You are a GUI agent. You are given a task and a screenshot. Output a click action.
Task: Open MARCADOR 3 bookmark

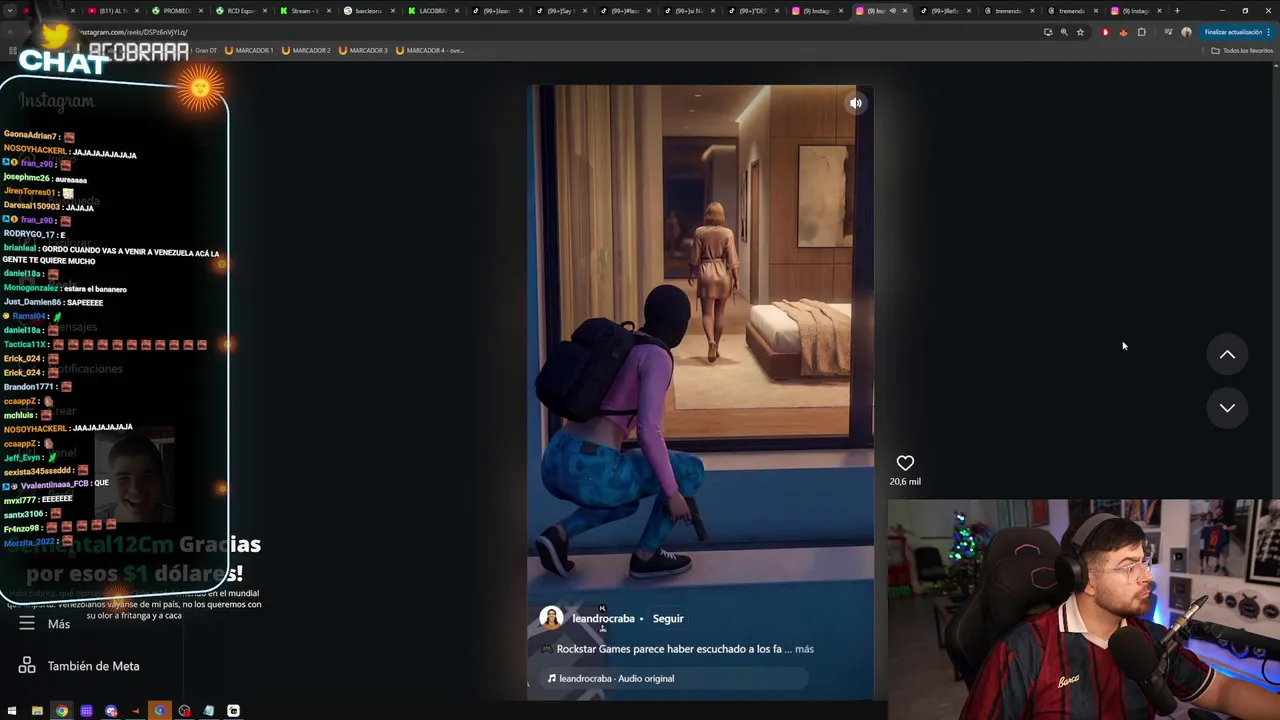(x=363, y=50)
